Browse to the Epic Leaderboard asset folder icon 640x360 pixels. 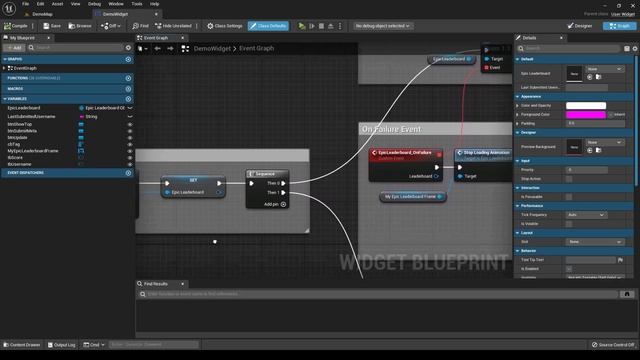598,77
